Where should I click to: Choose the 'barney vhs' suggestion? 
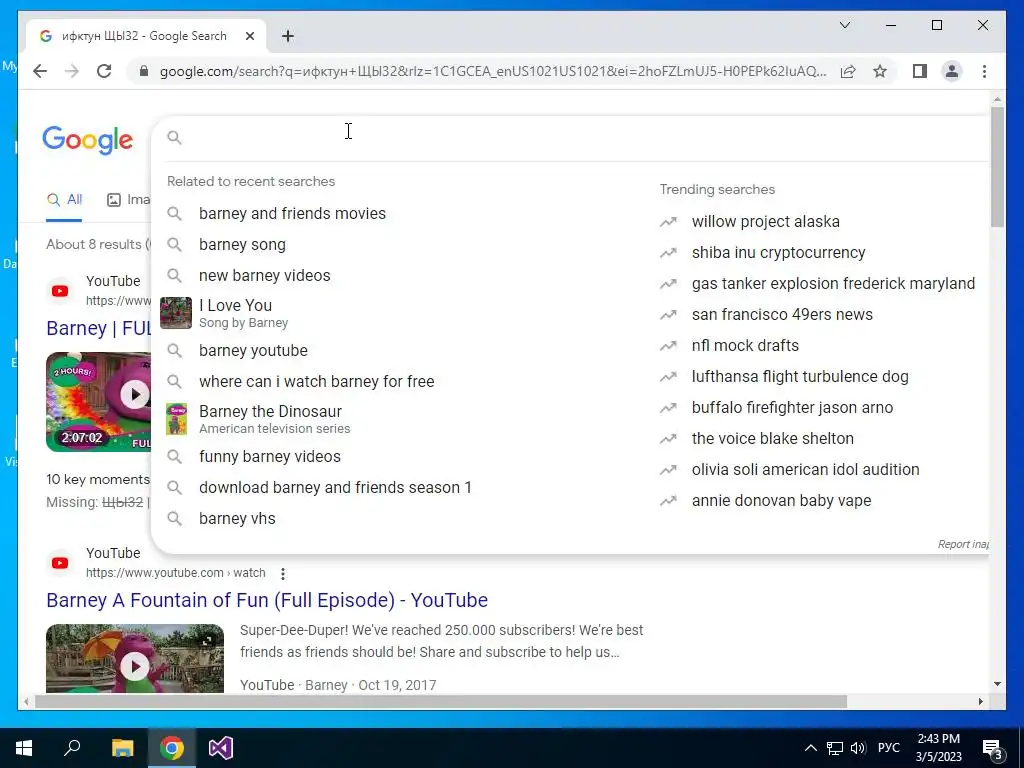pos(237,519)
